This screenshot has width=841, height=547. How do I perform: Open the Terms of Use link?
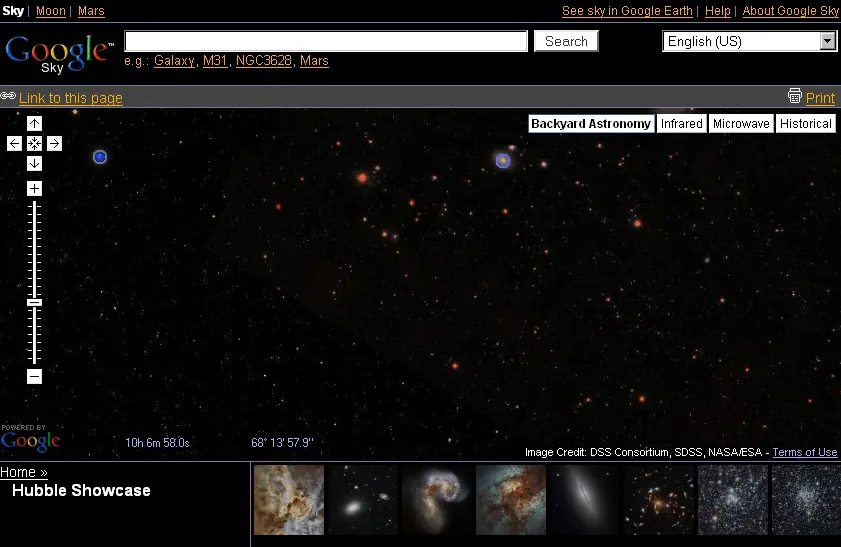pyautogui.click(x=805, y=452)
